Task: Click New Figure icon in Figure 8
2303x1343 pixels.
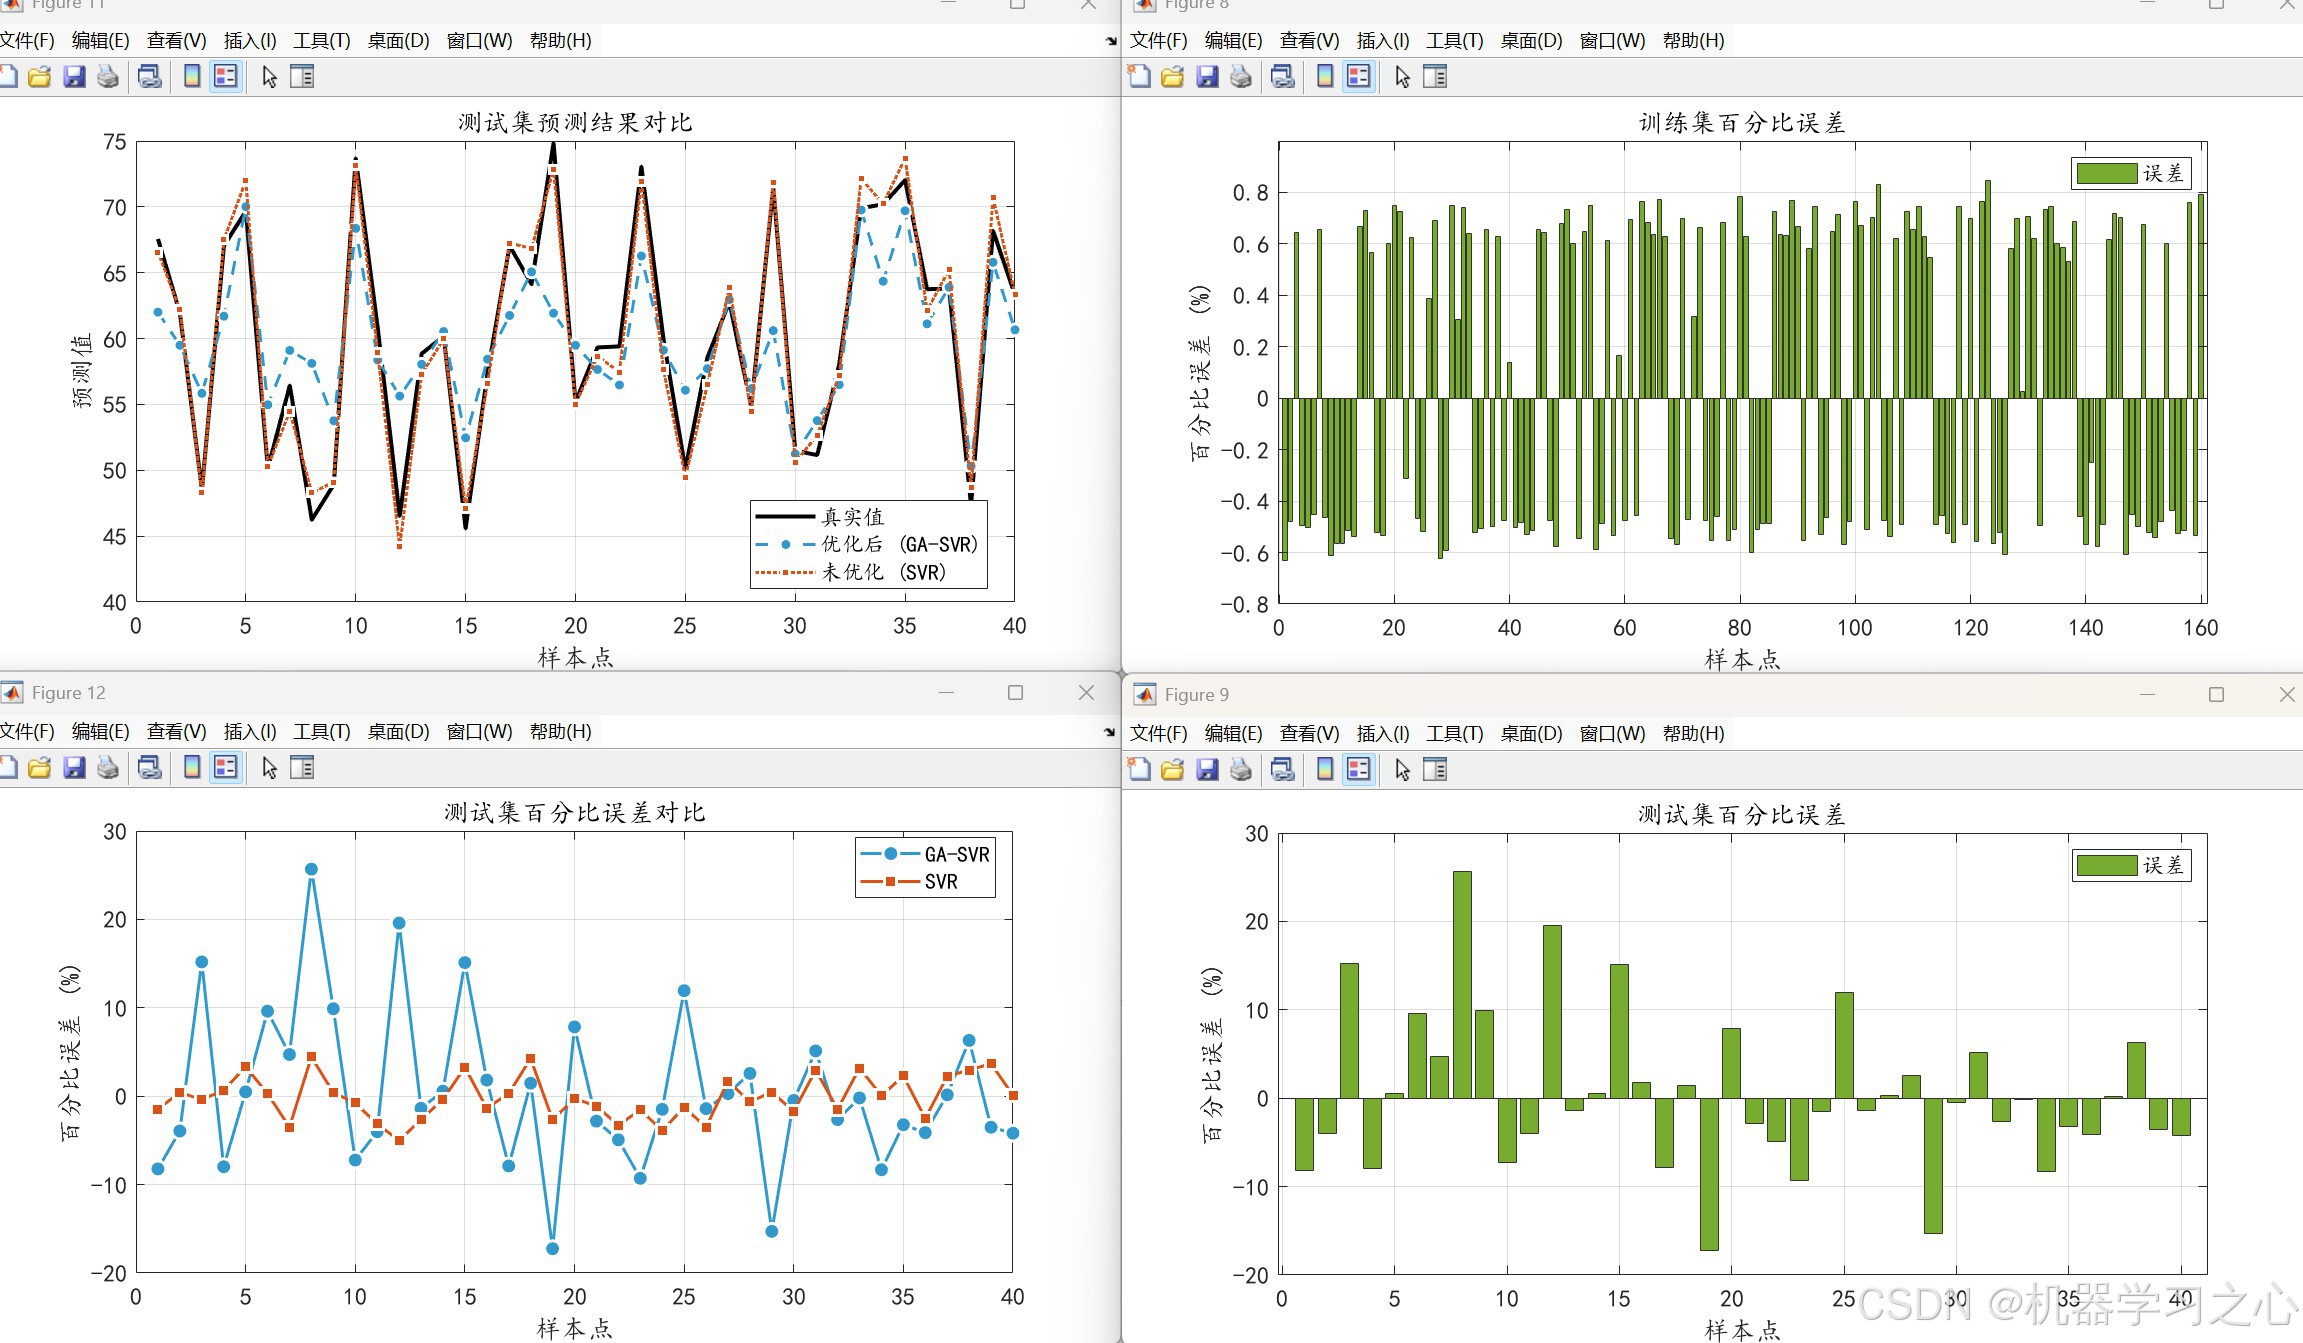Action: coord(1139,76)
